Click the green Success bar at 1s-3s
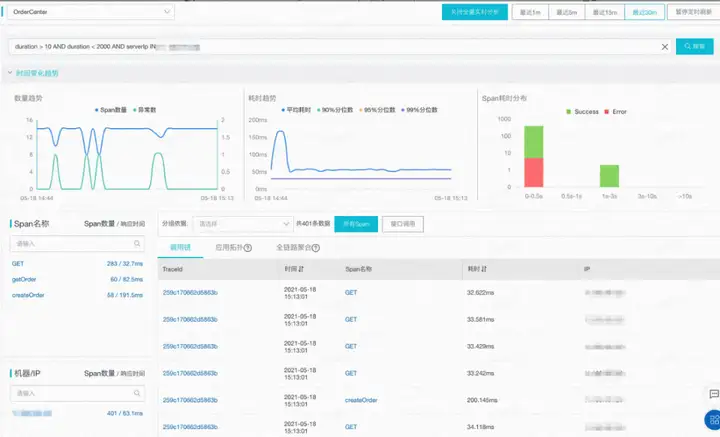720x437 pixels. 609,176
